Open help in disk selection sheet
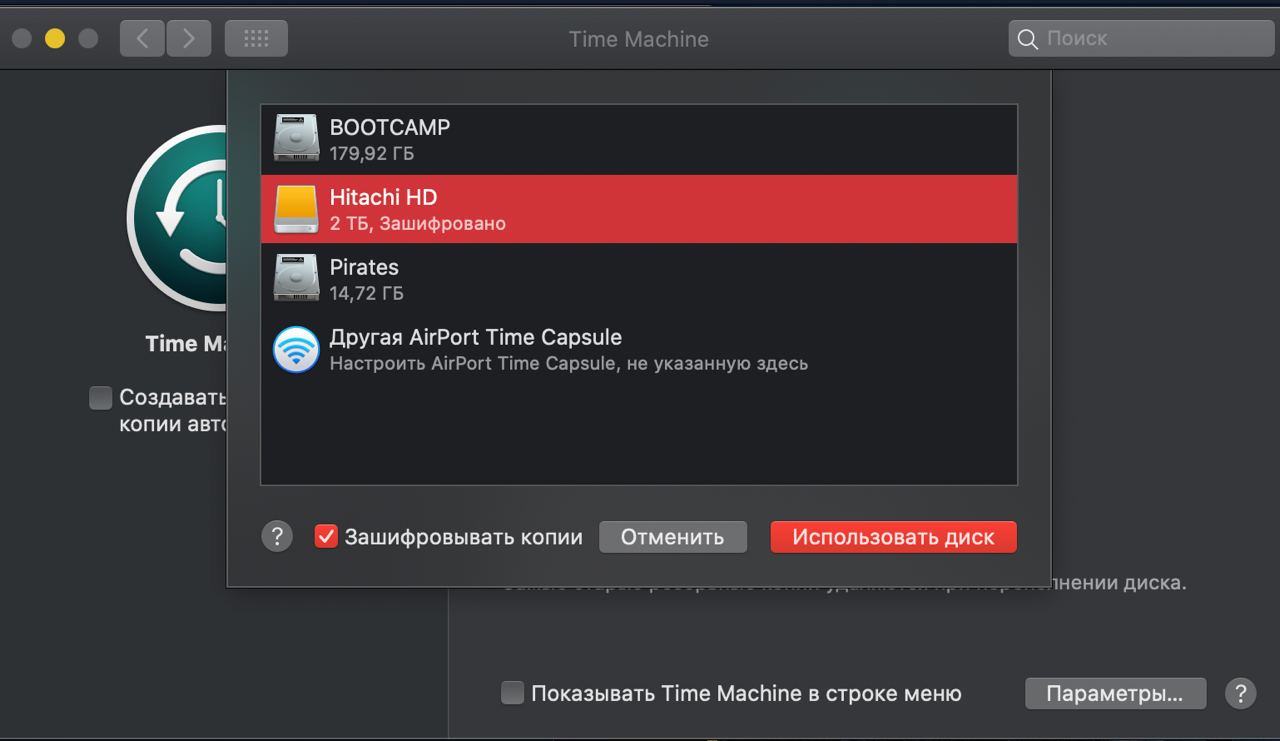The width and height of the screenshot is (1280, 741). [277, 537]
